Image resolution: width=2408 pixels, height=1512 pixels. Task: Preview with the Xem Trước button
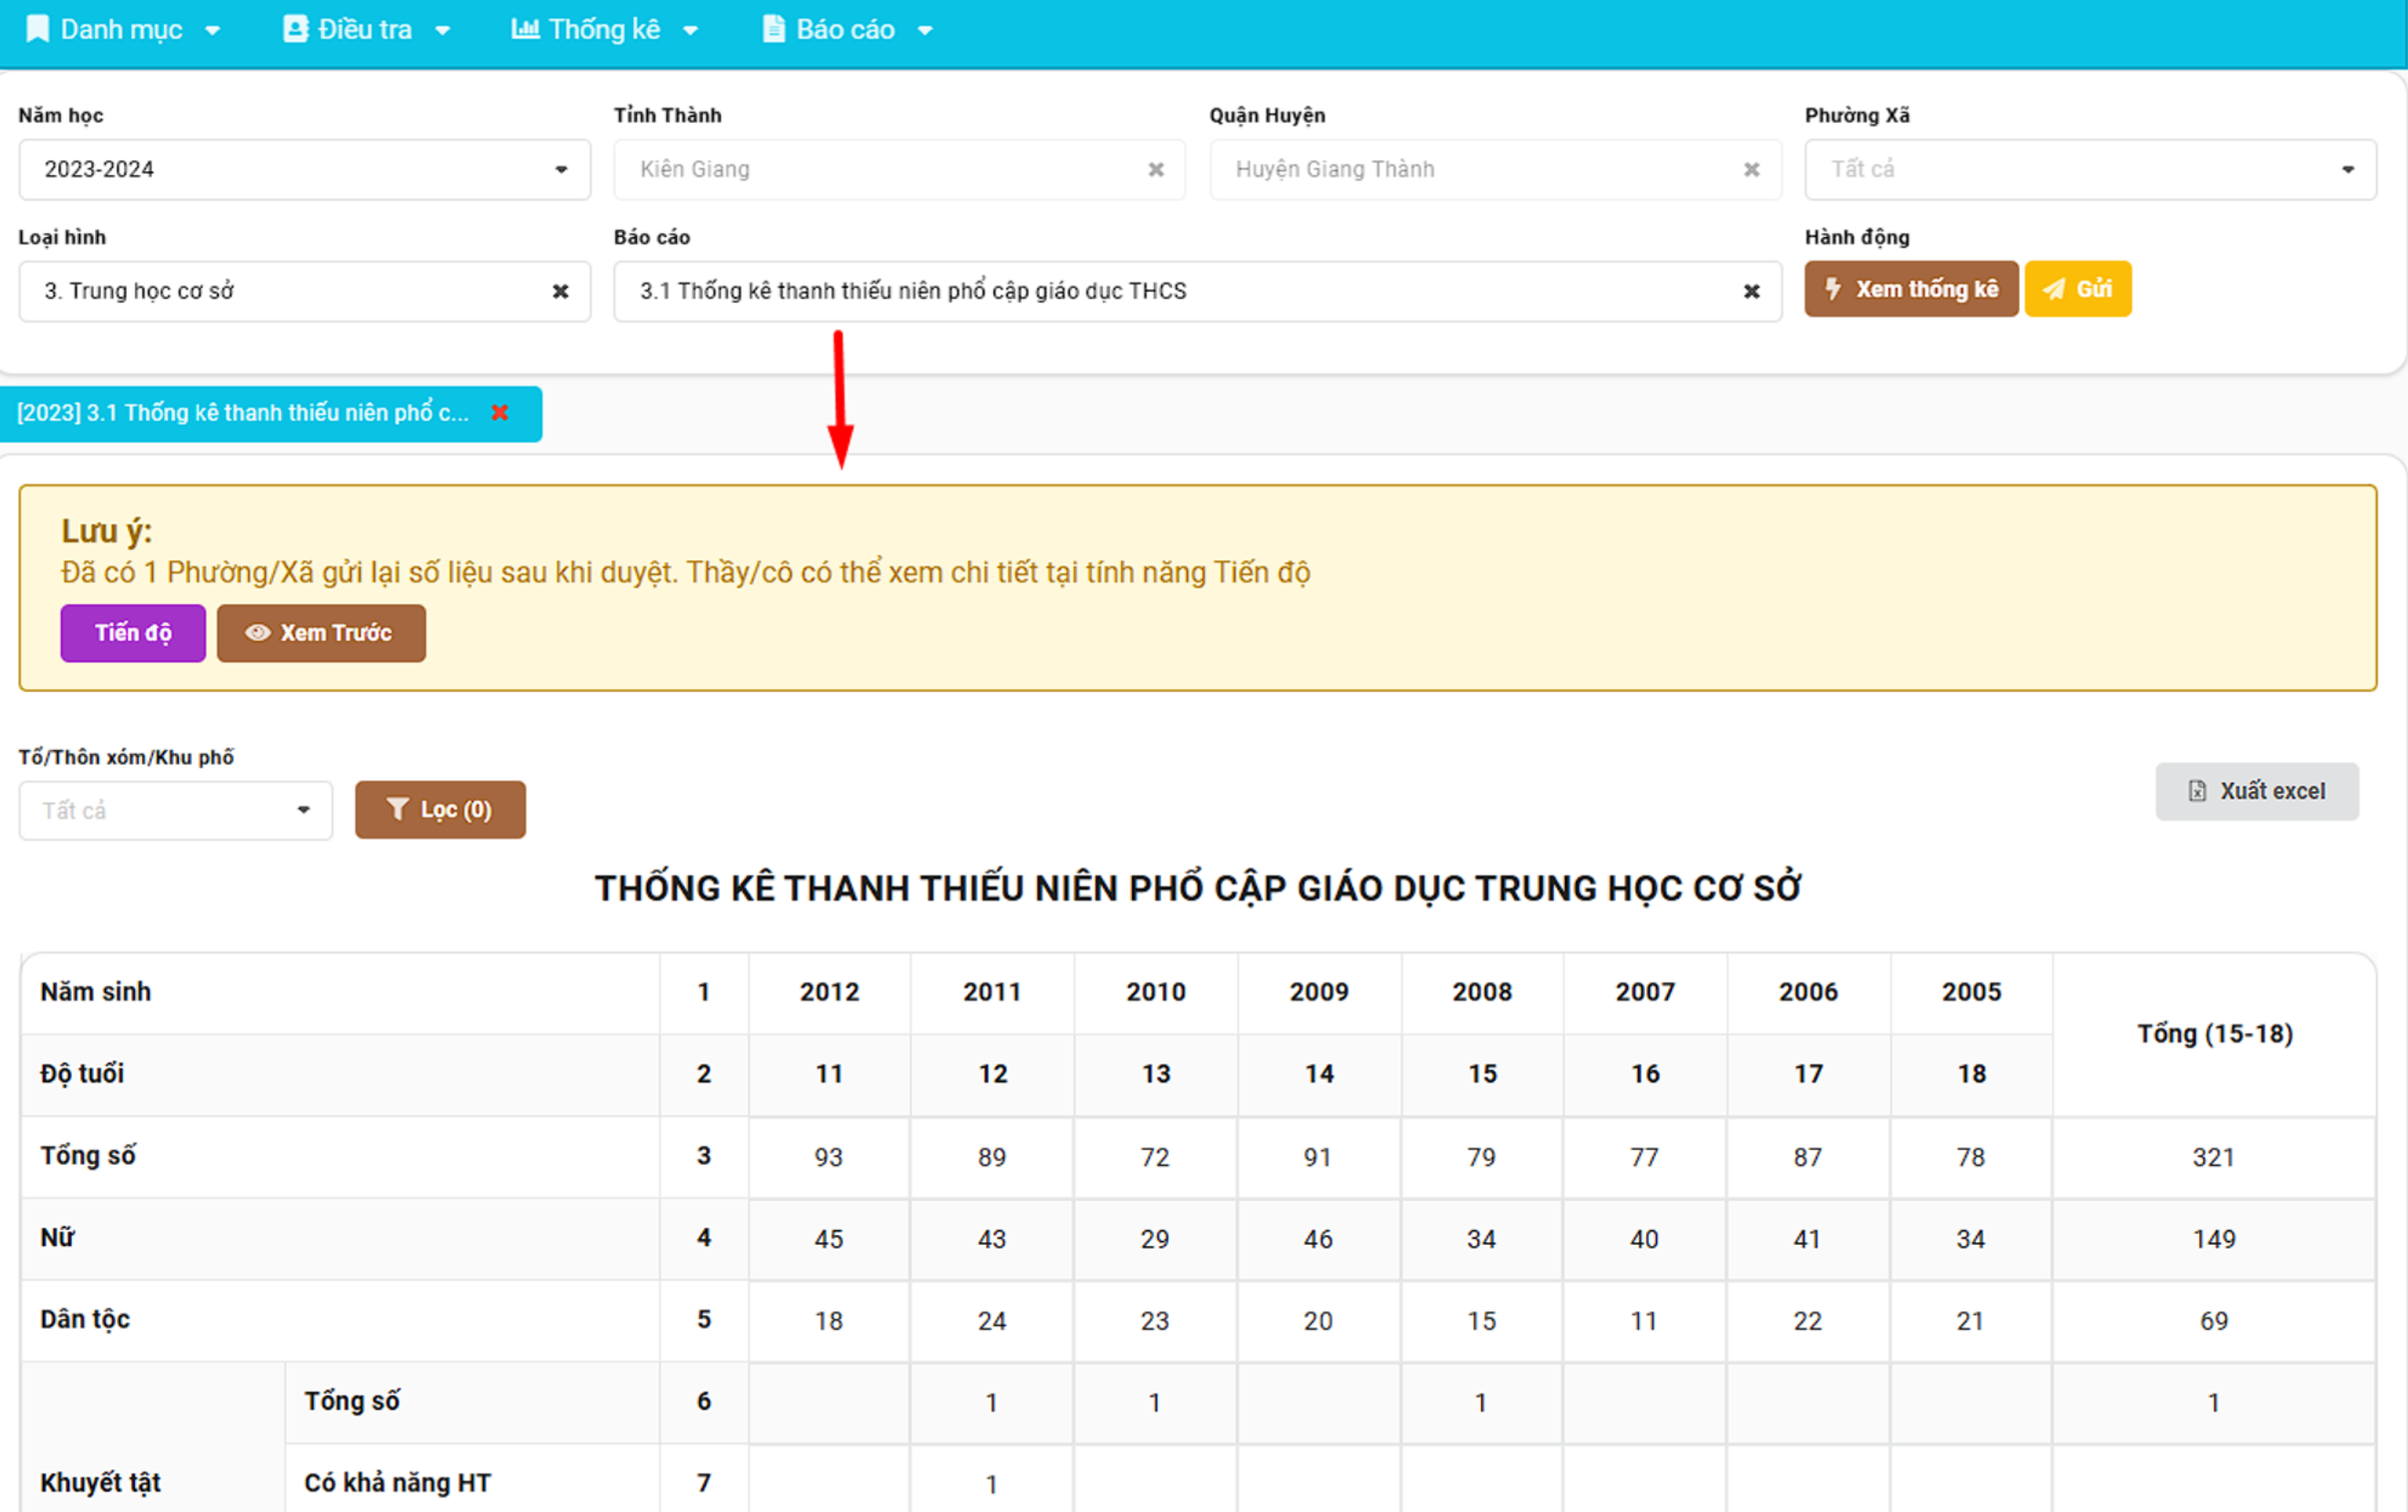tap(321, 633)
